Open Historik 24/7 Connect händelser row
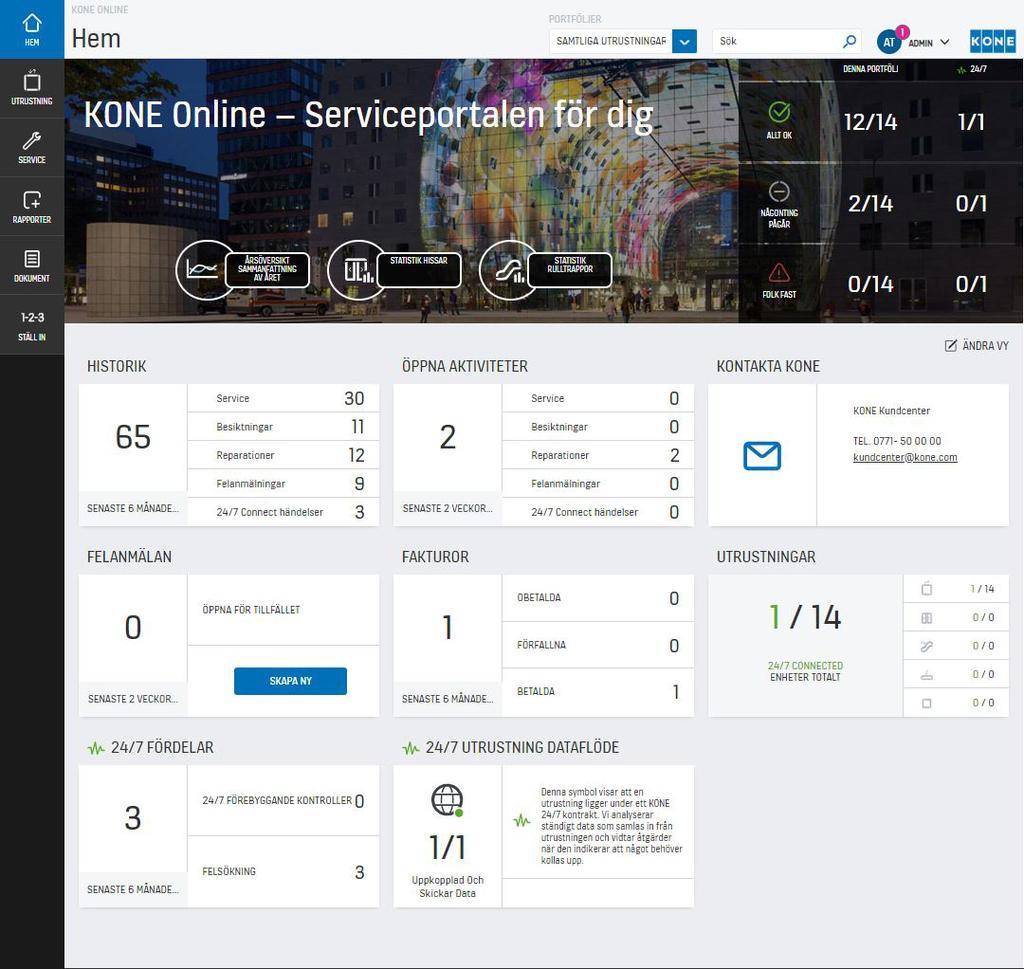The height and width of the screenshot is (969, 1024). point(283,512)
